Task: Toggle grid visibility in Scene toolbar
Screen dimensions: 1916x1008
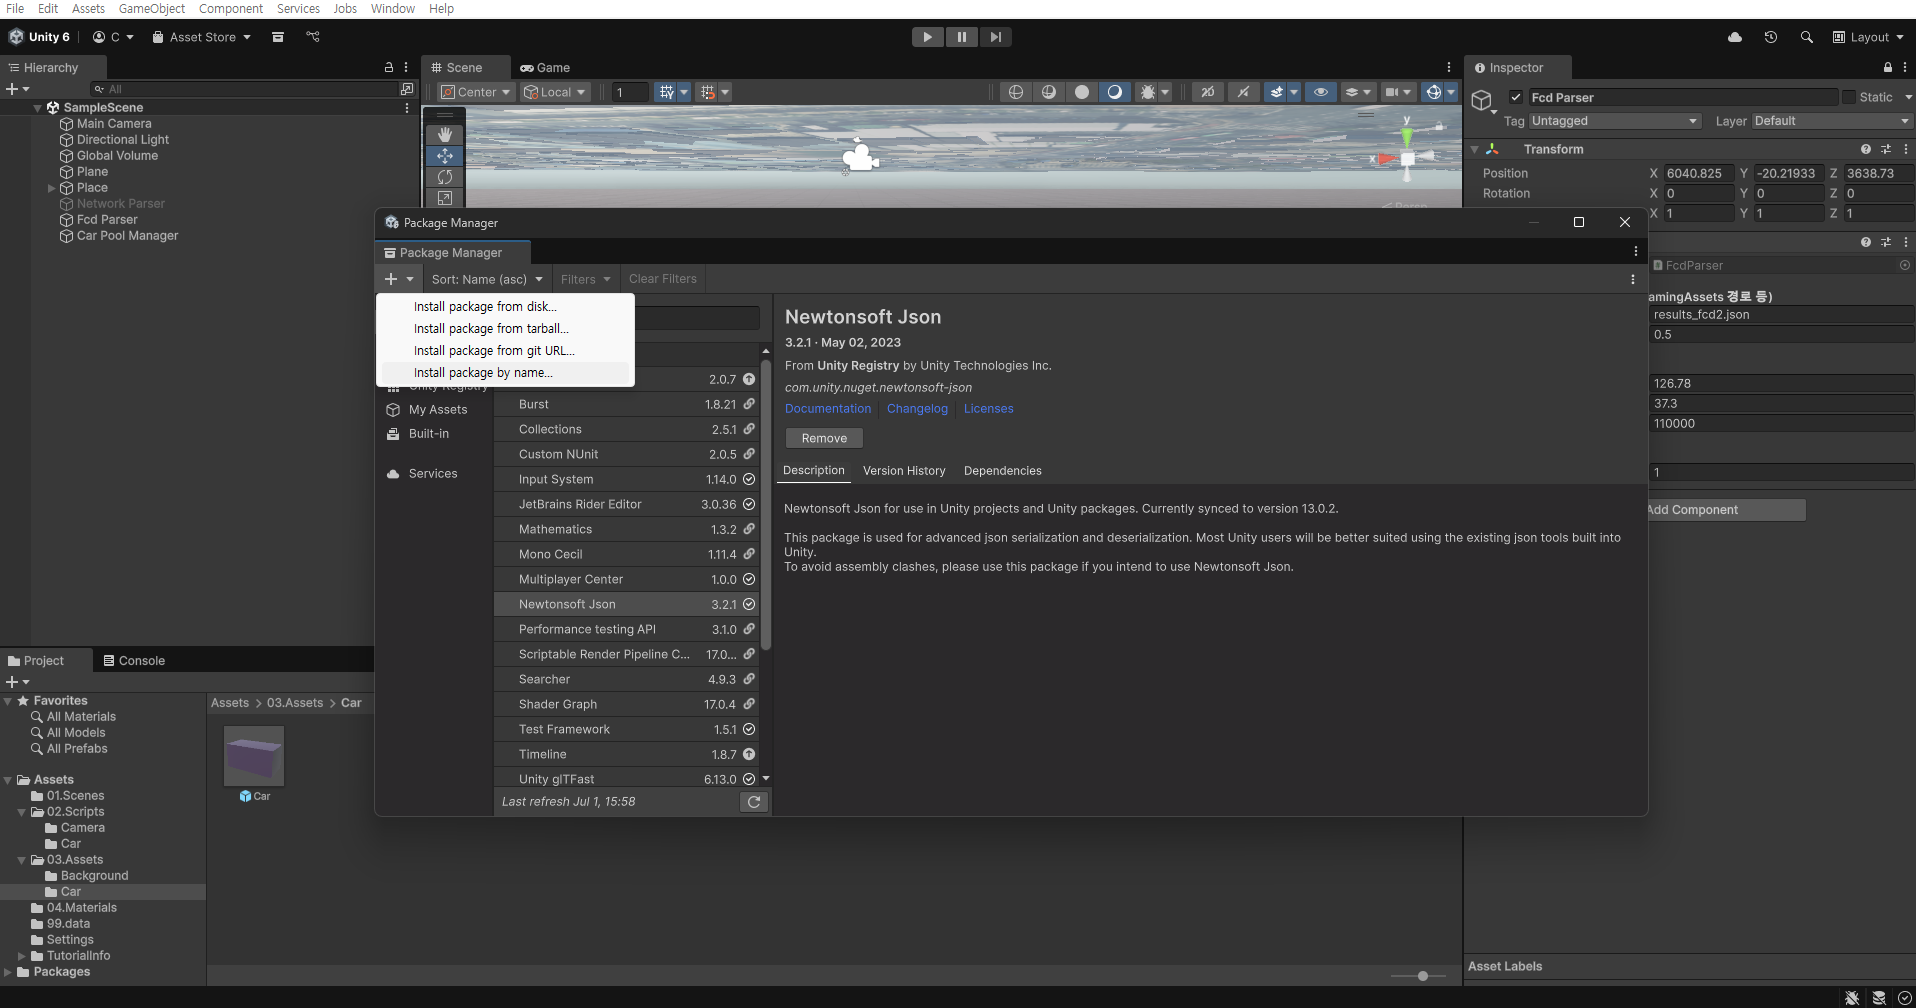Action: (x=666, y=92)
